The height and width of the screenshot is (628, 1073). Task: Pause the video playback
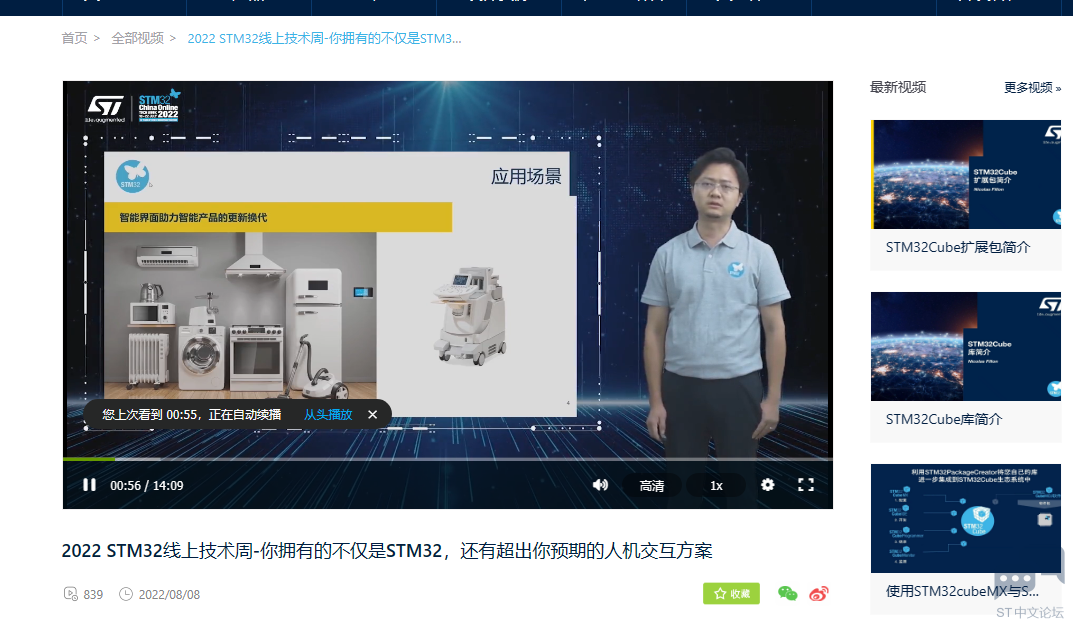(89, 485)
